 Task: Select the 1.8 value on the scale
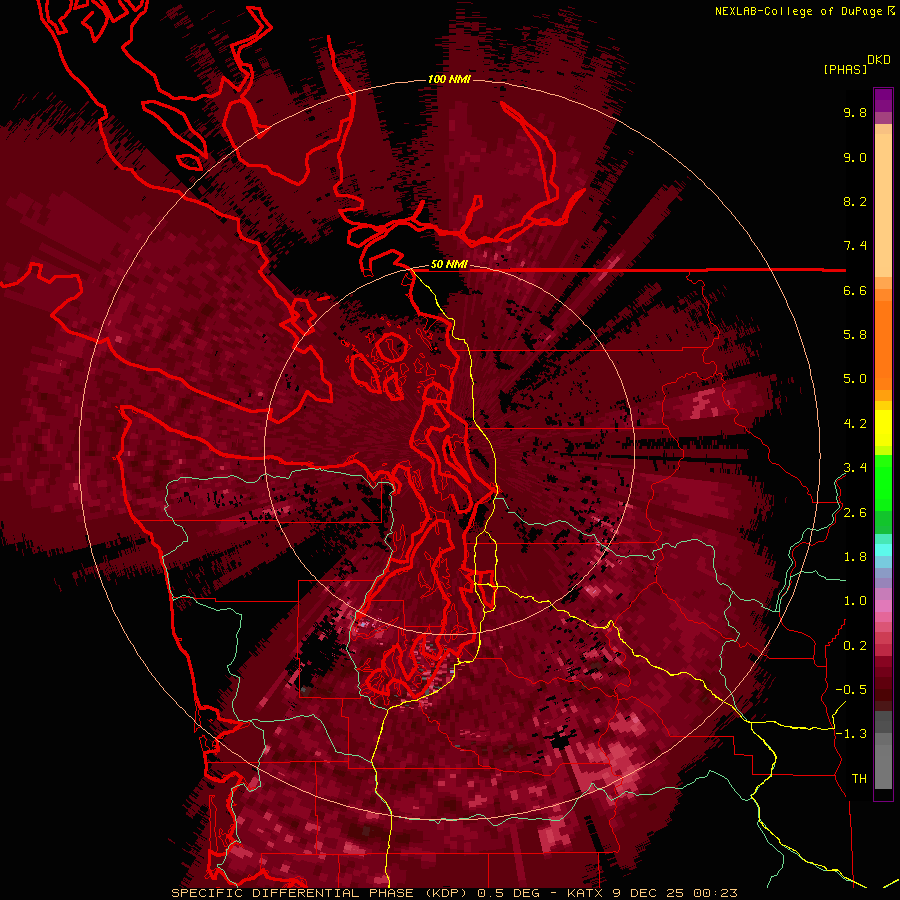click(x=855, y=557)
